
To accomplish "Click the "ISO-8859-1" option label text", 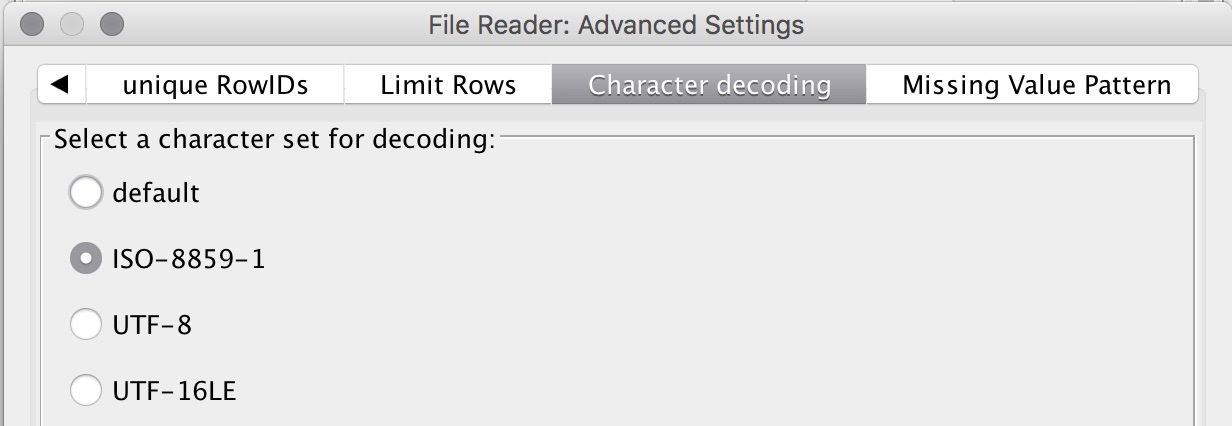I will coord(189,259).
